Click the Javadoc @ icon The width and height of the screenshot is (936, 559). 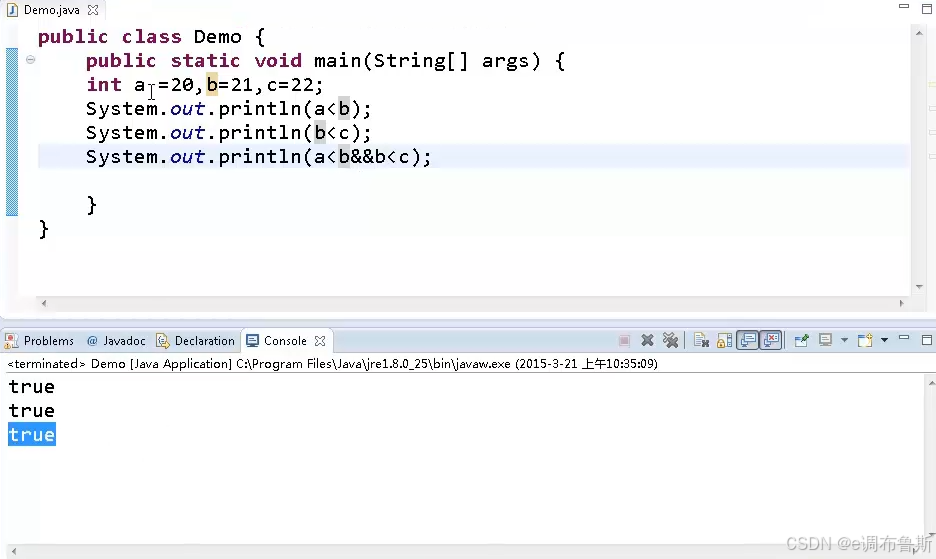92,341
